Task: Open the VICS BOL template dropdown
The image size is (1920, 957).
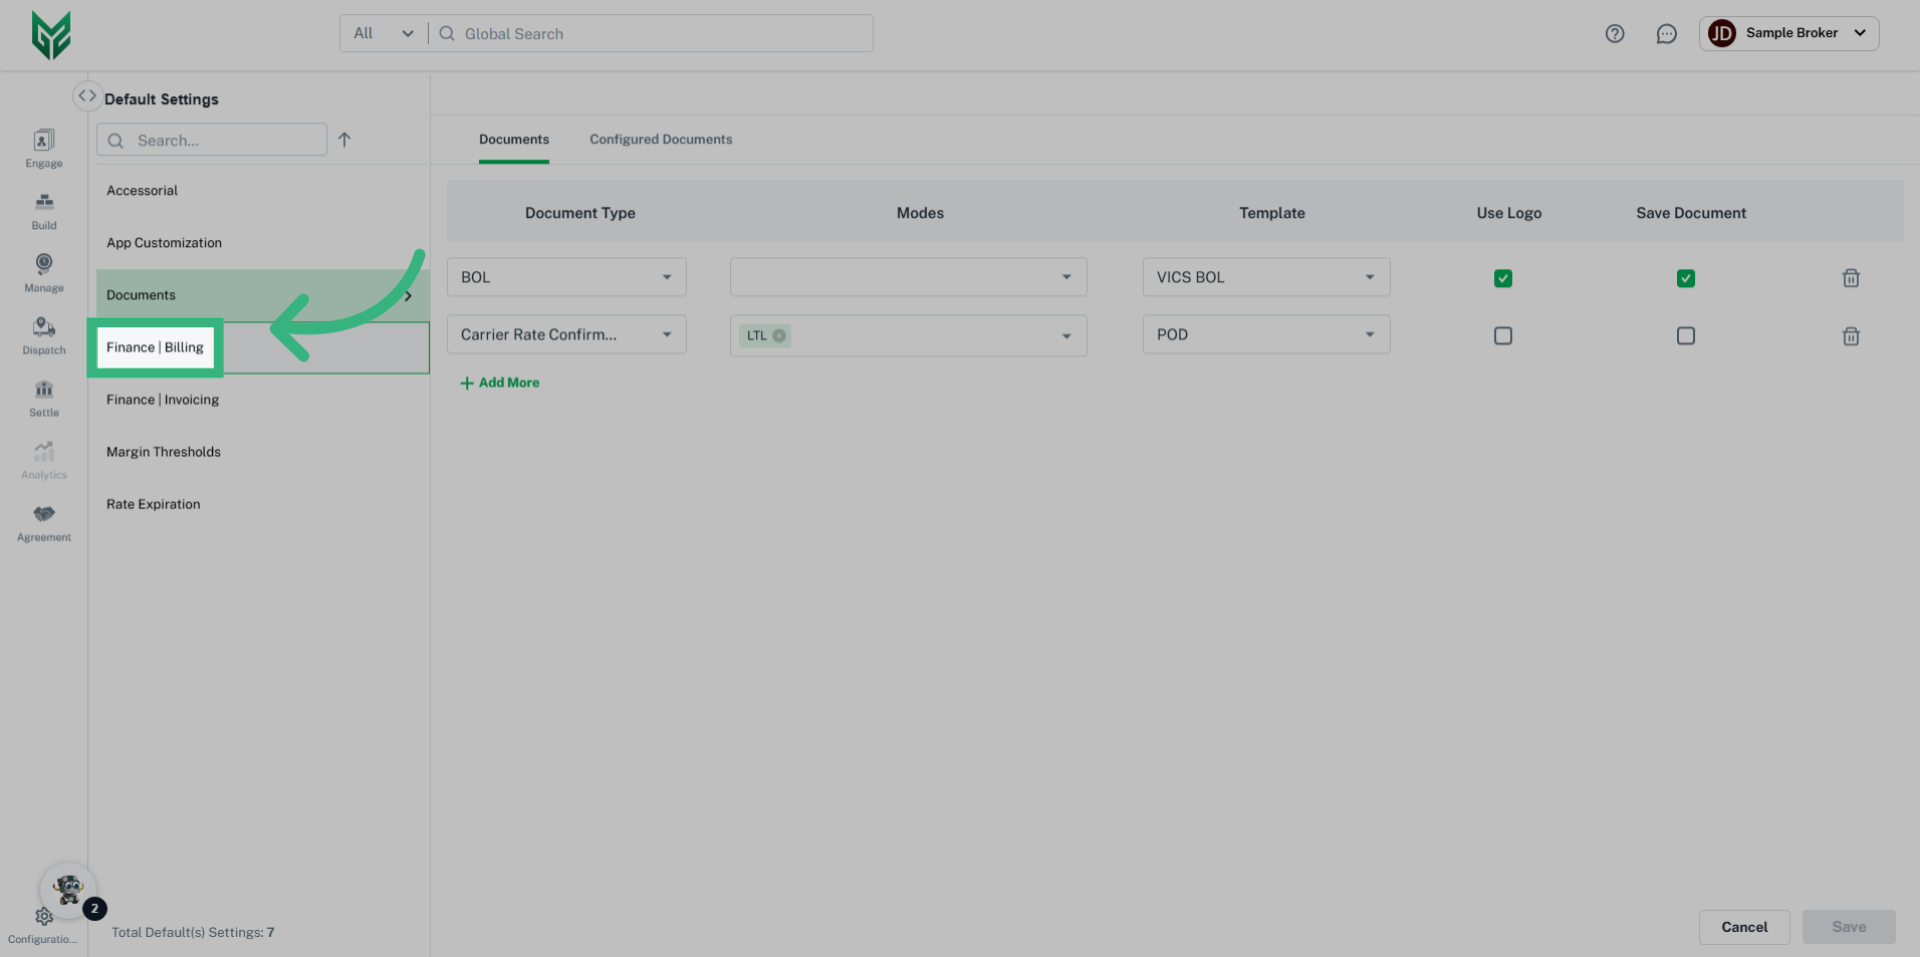Action: [1369, 277]
